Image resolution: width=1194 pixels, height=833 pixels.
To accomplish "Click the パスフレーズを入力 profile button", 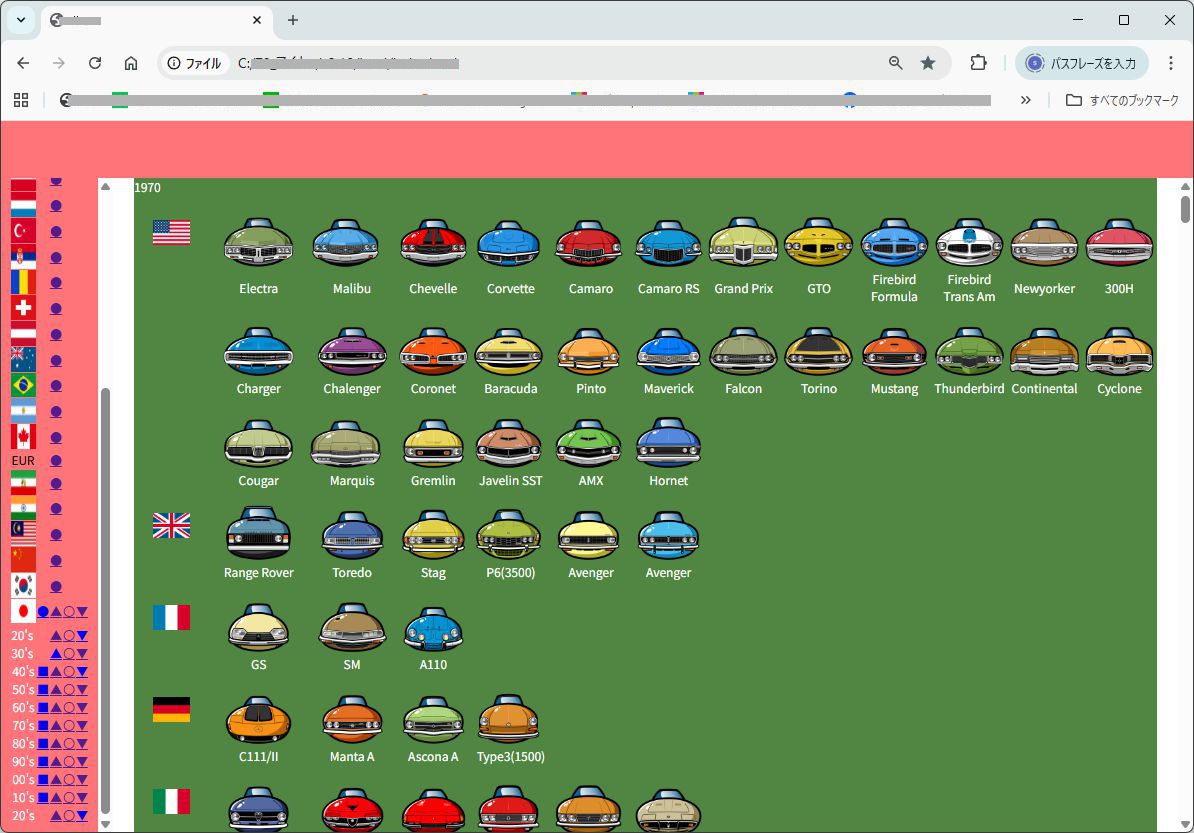I will pos(1081,63).
